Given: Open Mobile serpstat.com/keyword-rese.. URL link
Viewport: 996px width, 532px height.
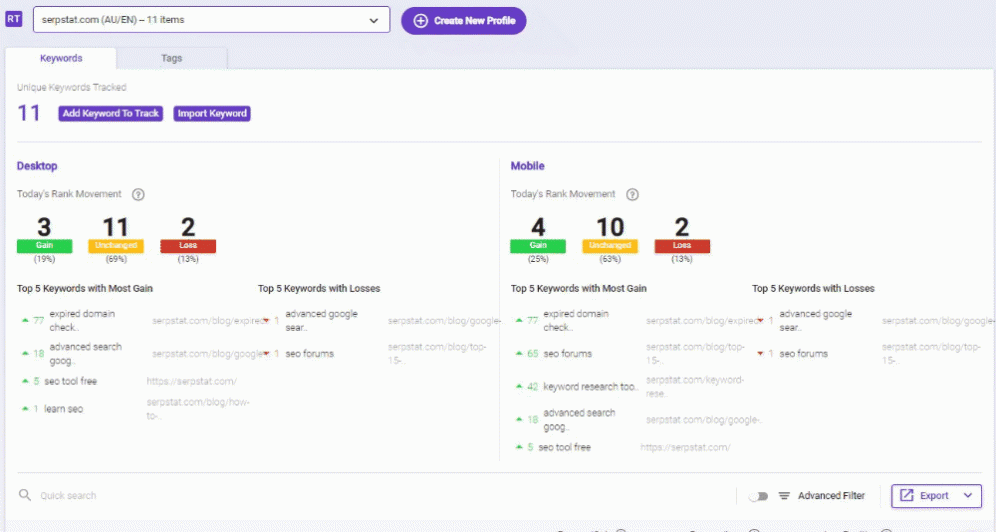Looking at the screenshot, I should (695, 387).
